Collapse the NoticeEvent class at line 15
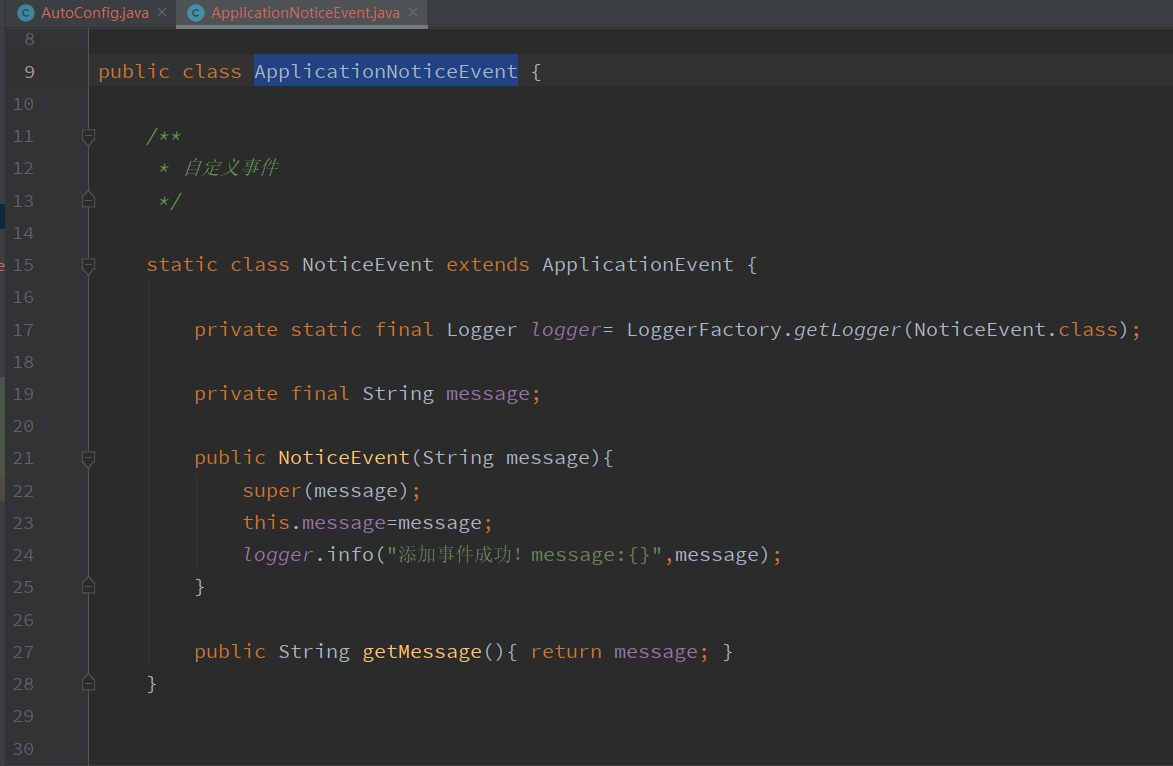Viewport: 1173px width, 766px height. pos(88,265)
